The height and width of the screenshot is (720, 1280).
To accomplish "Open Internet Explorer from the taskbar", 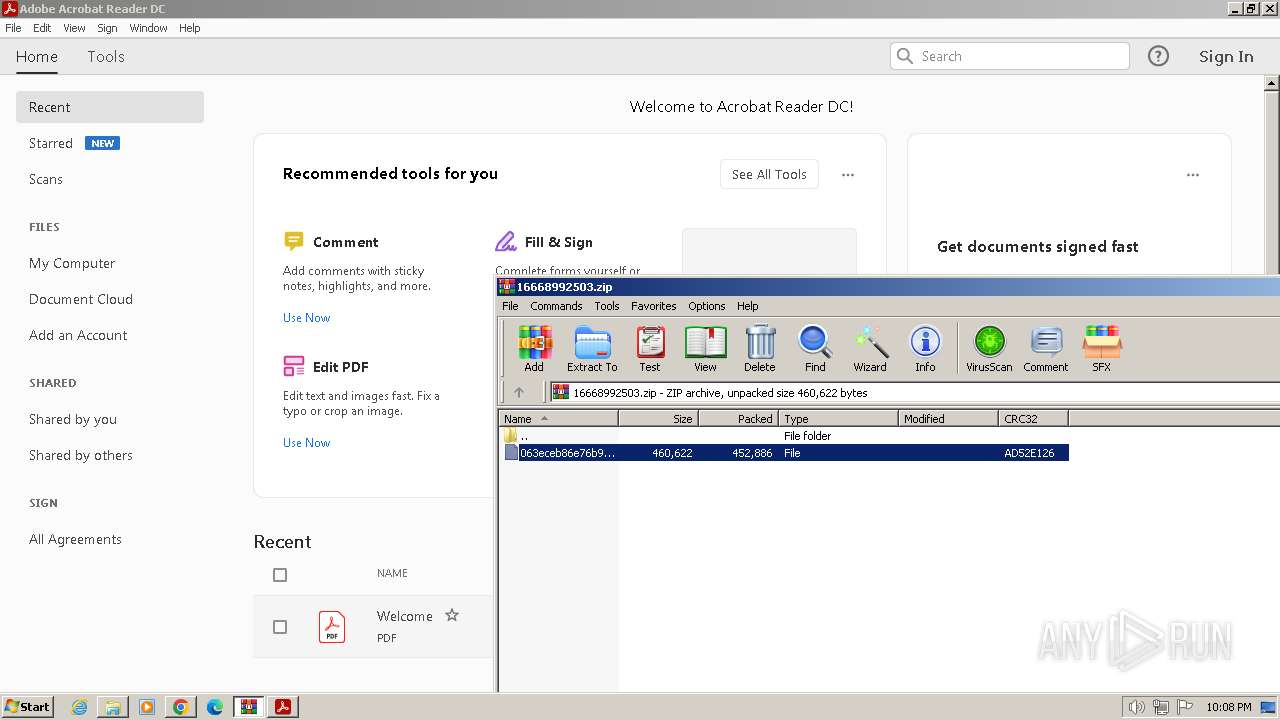I will pyautogui.click(x=79, y=707).
